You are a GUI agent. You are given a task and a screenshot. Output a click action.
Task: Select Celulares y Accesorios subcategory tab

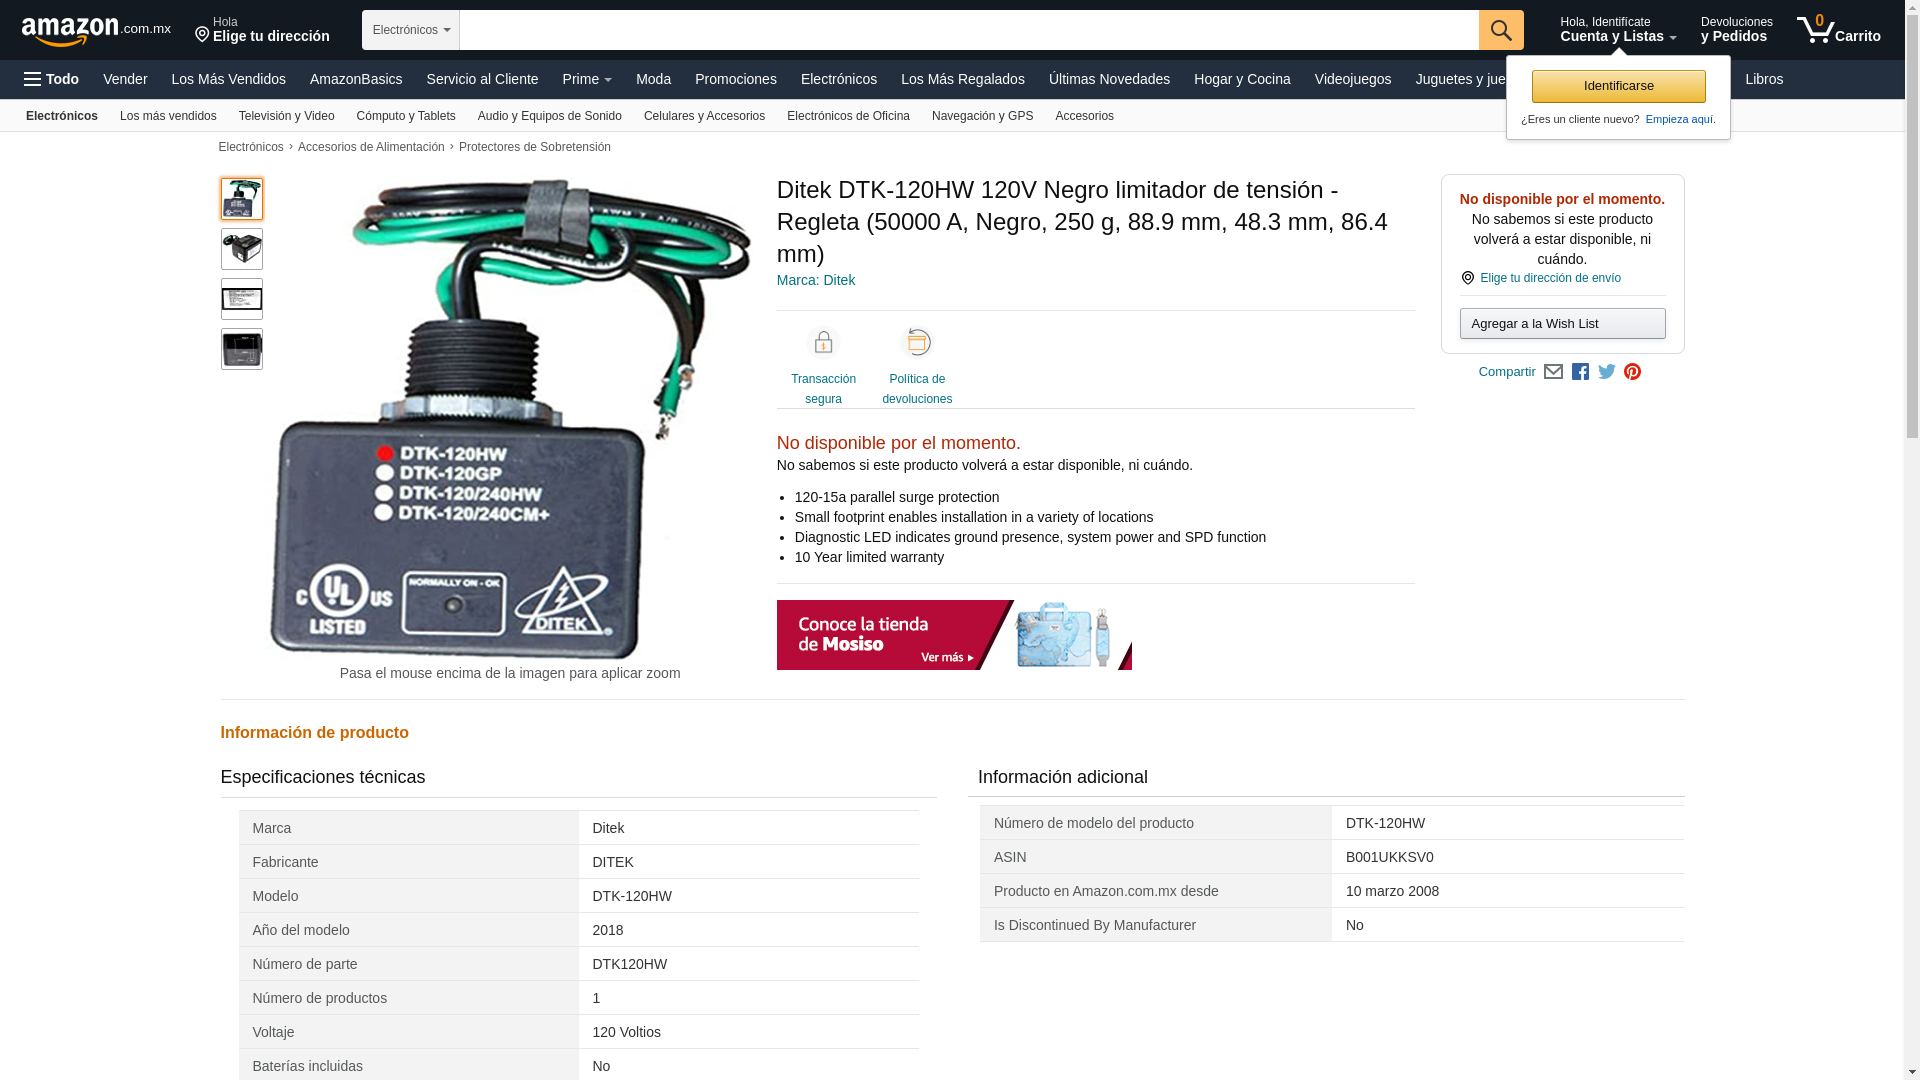(x=704, y=116)
